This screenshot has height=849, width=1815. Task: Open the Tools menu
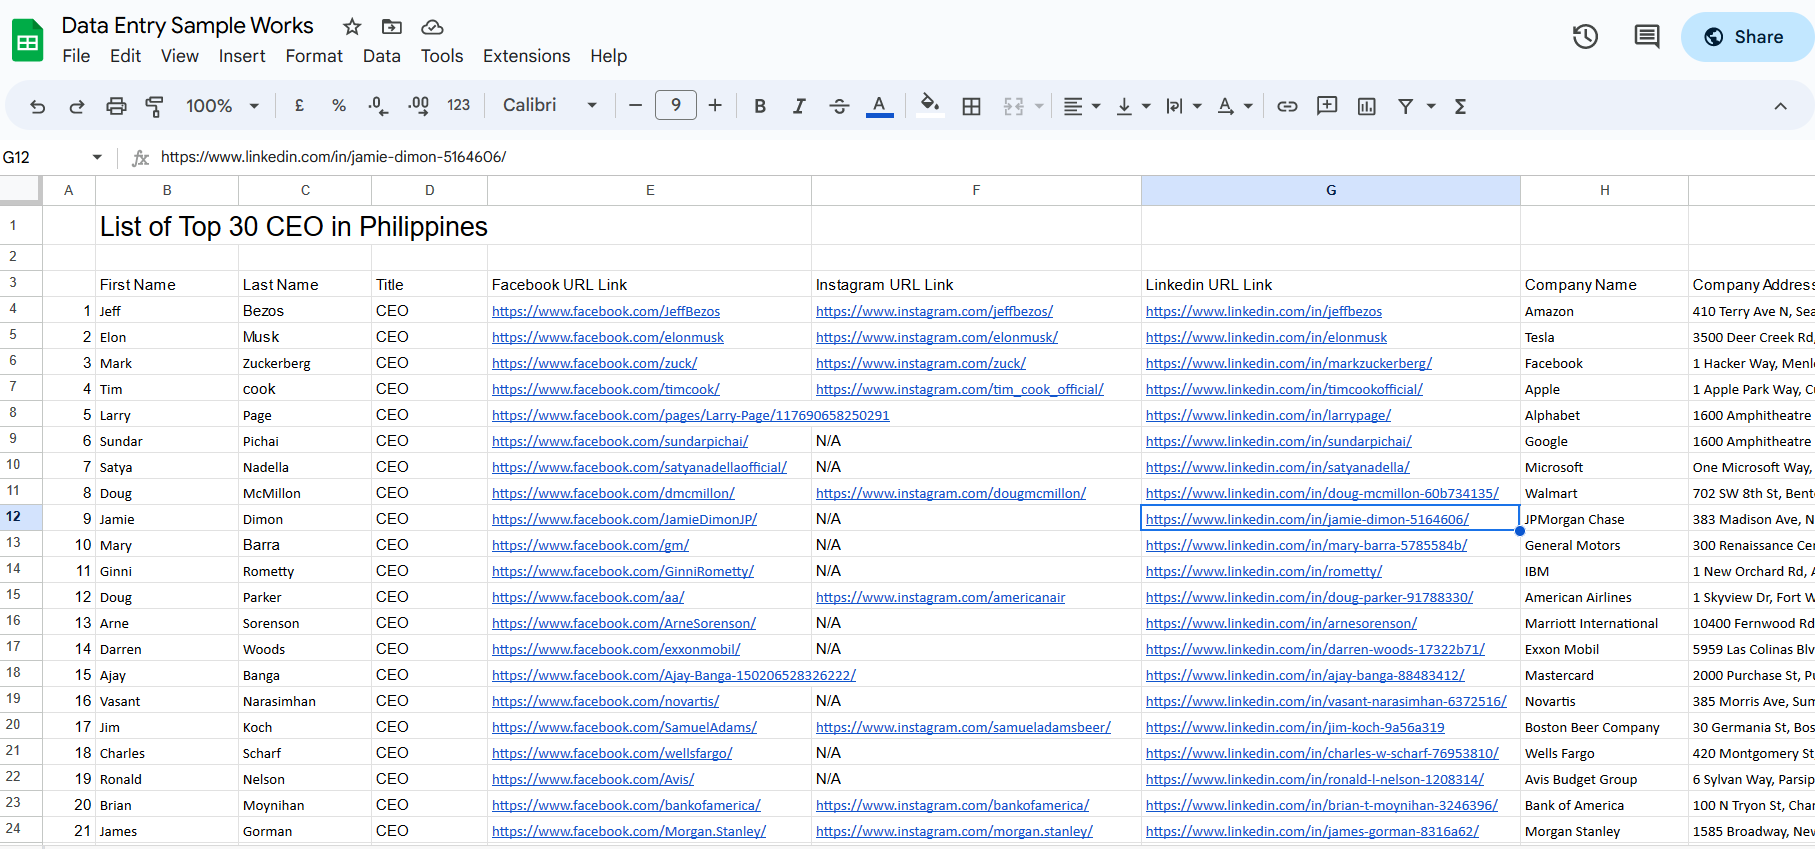(x=442, y=56)
